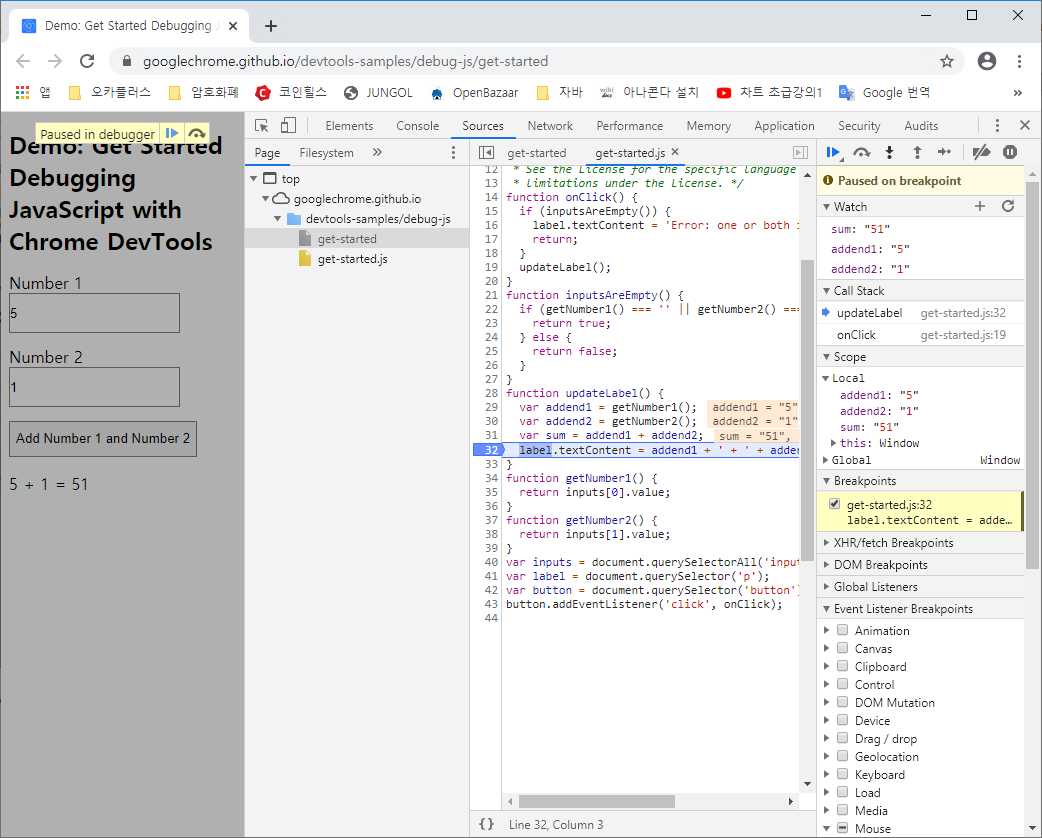Open a new browser tab
The image size is (1042, 838).
pos(270,26)
